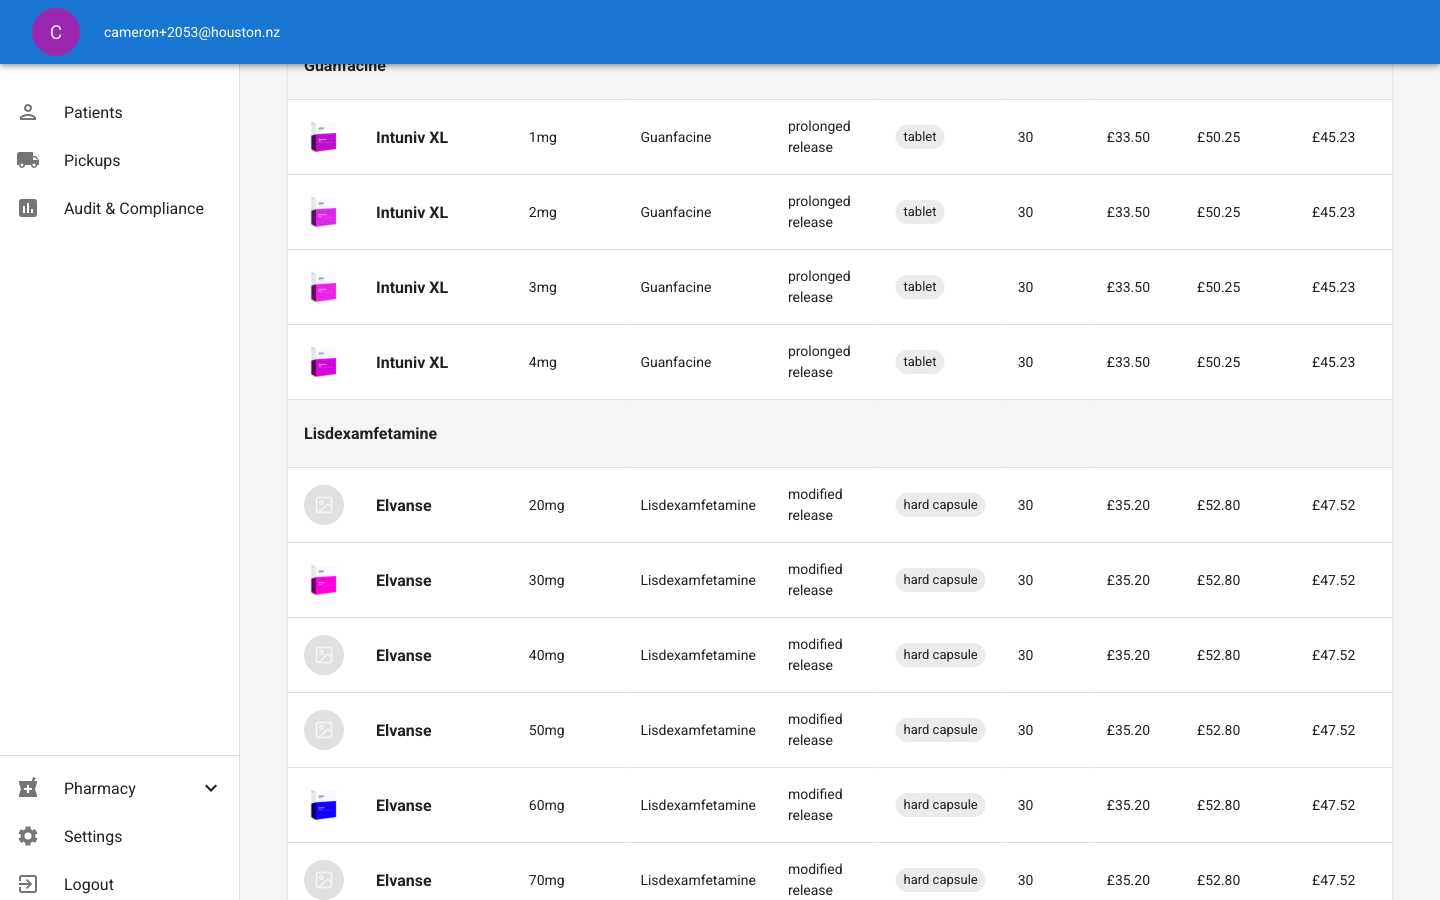Click the Elvanse 40mg placeholder image icon
The image size is (1440, 900).
(324, 655)
